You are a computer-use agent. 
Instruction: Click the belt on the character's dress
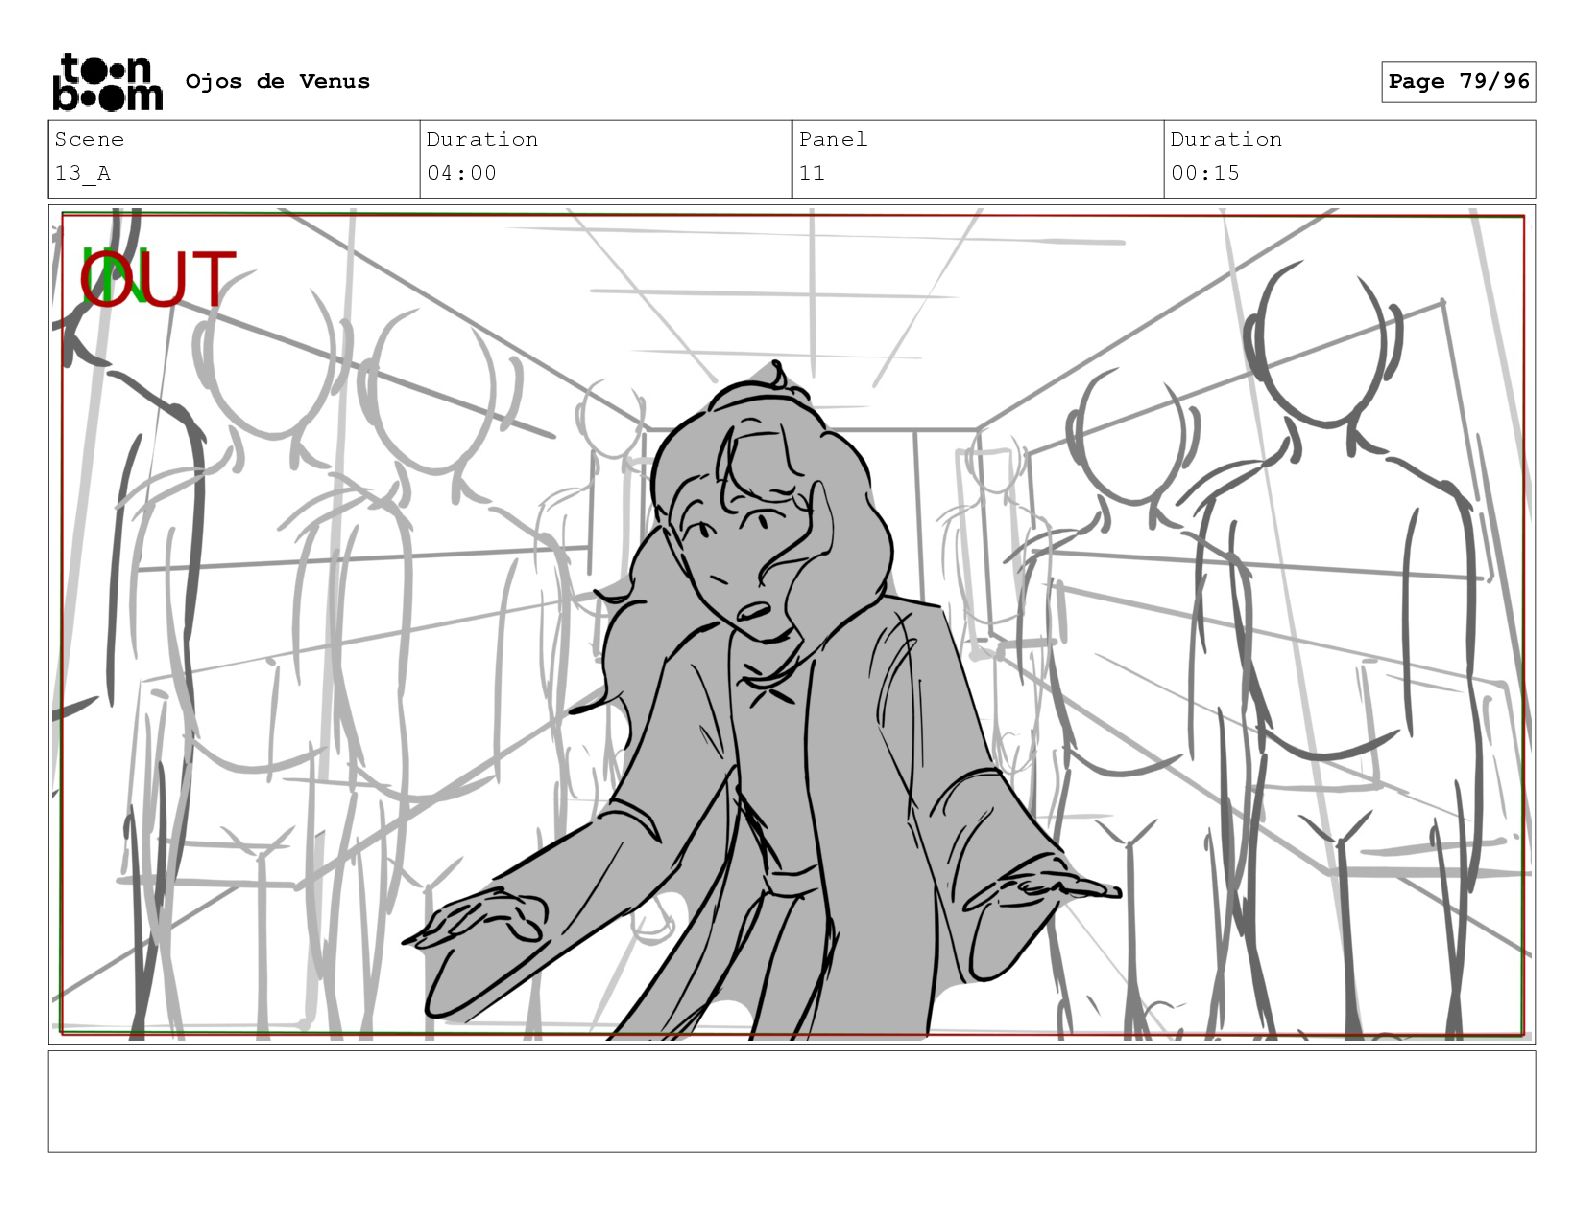(x=795, y=883)
